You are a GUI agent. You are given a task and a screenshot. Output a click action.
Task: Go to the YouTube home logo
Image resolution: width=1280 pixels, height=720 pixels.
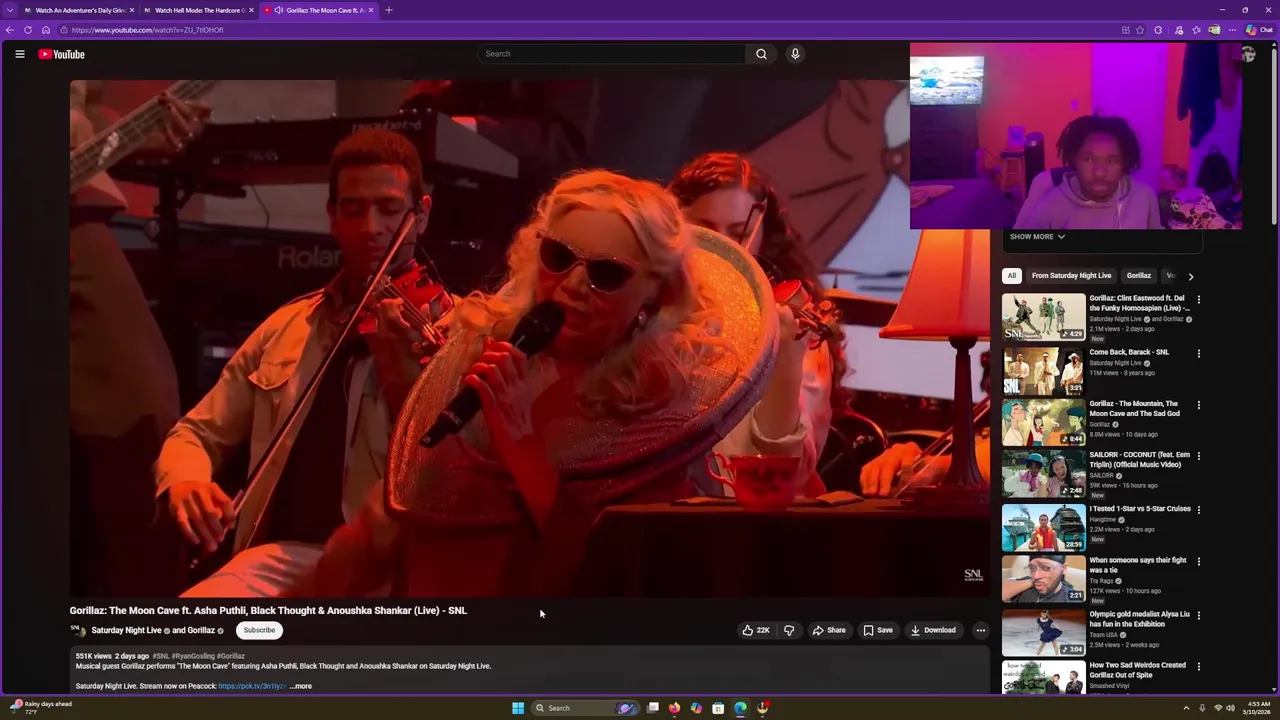61,54
